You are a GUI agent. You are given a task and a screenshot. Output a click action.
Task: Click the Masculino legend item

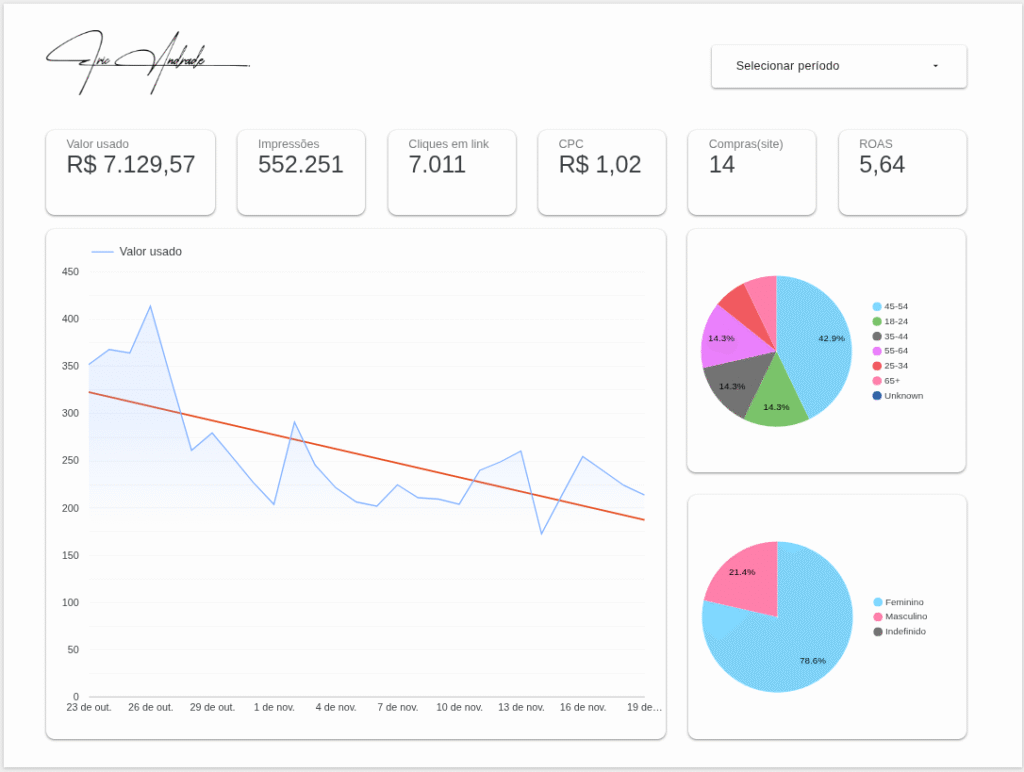pyautogui.click(x=905, y=617)
